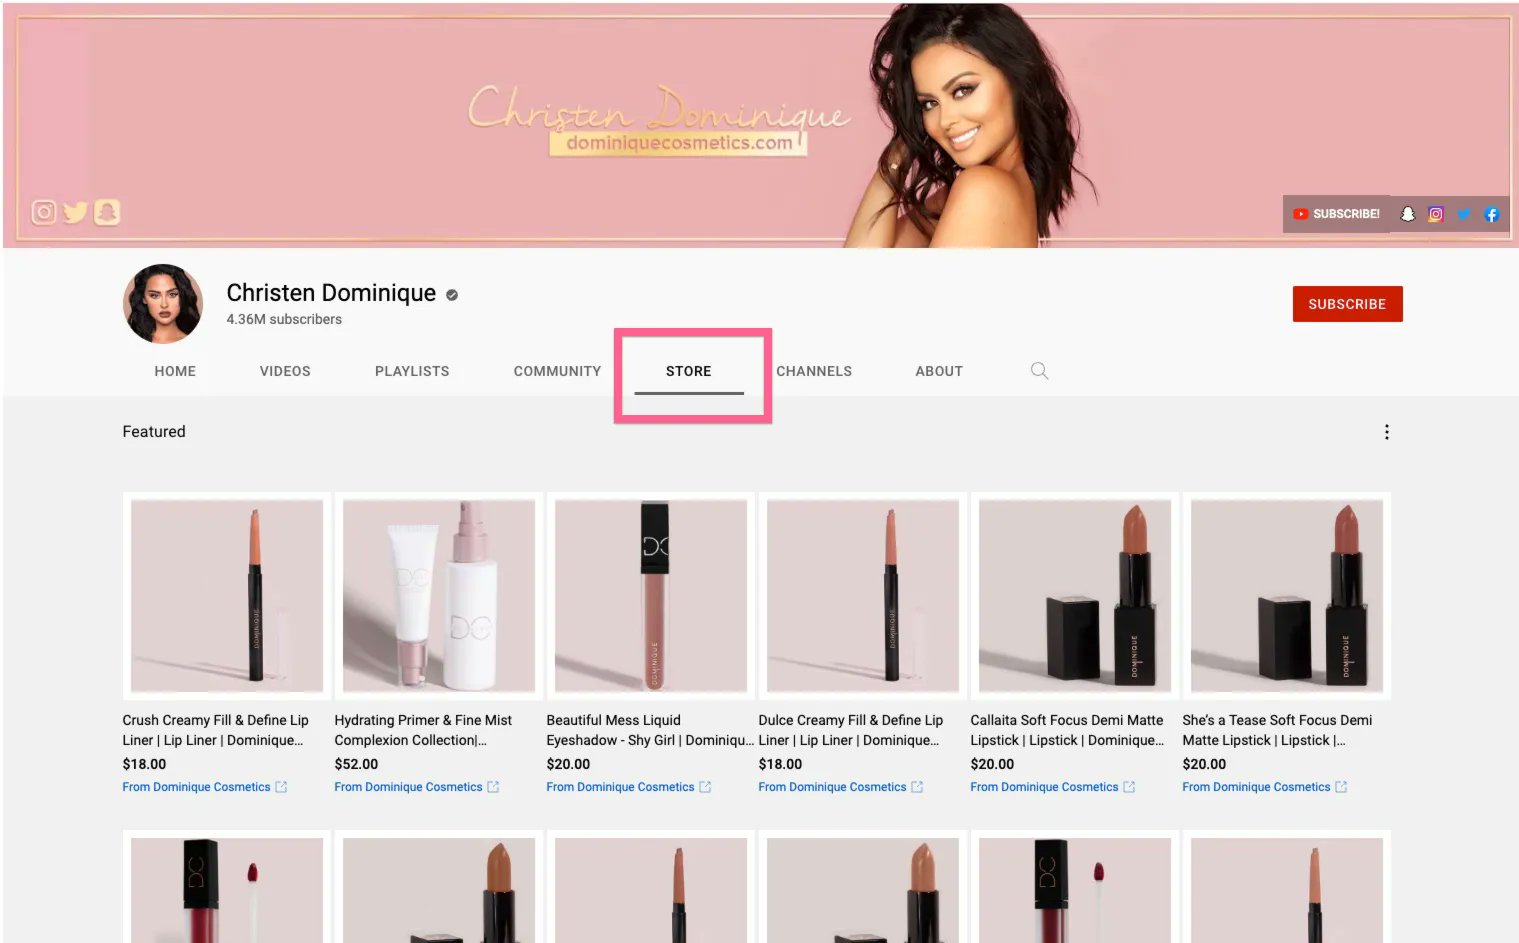Click Callaita Soft Focus Demi Matte lipstick image
Viewport: 1519px width, 943px height.
(1075, 595)
